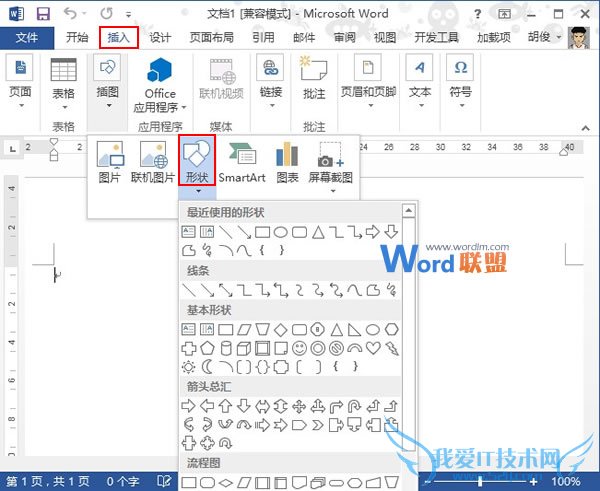This screenshot has width=600, height=491.
Task: Click the ribbon display options button
Action: (x=505, y=14)
